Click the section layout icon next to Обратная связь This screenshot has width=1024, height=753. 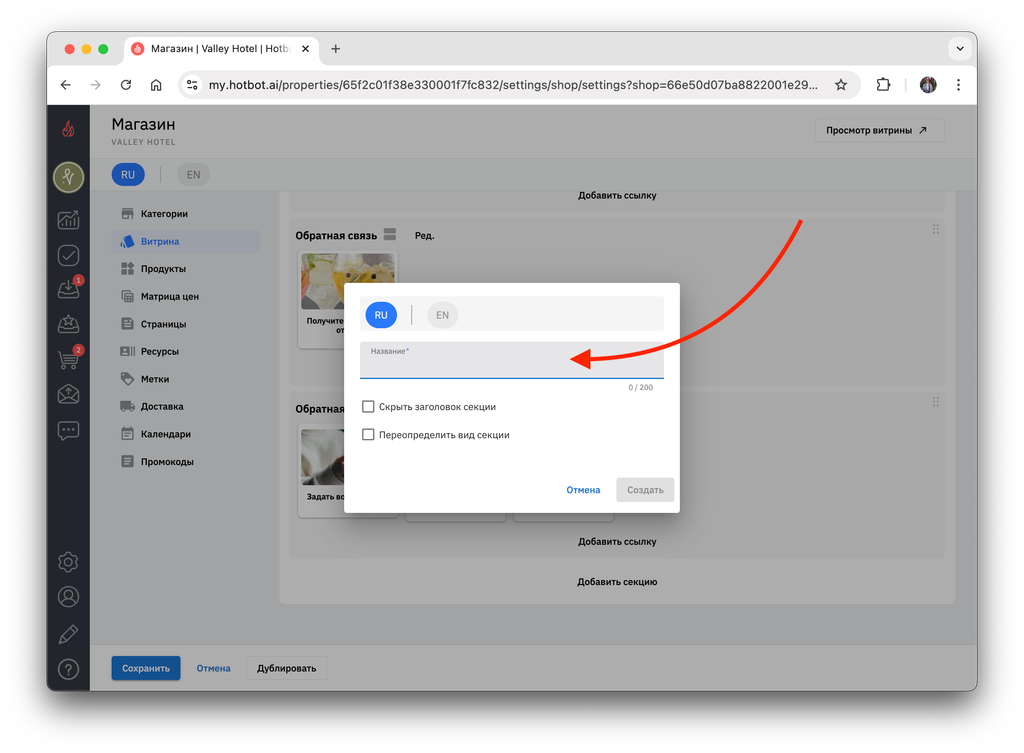point(390,234)
